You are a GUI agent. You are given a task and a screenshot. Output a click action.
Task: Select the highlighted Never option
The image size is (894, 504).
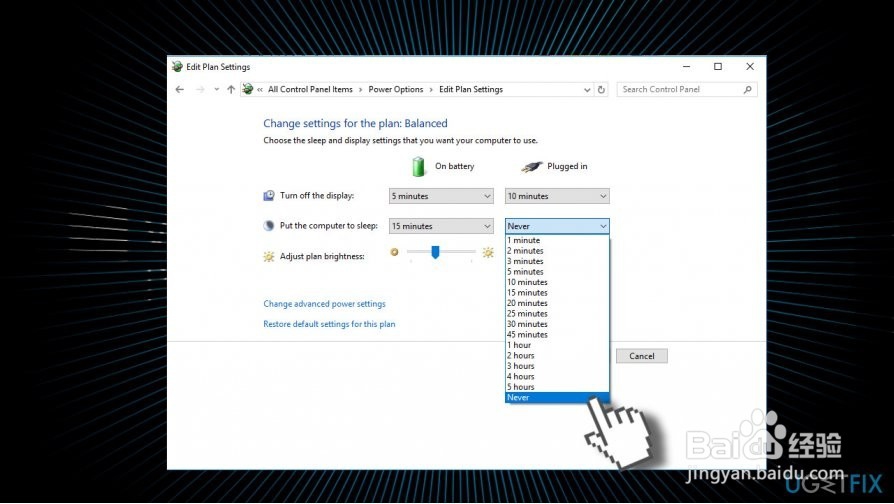click(x=557, y=397)
